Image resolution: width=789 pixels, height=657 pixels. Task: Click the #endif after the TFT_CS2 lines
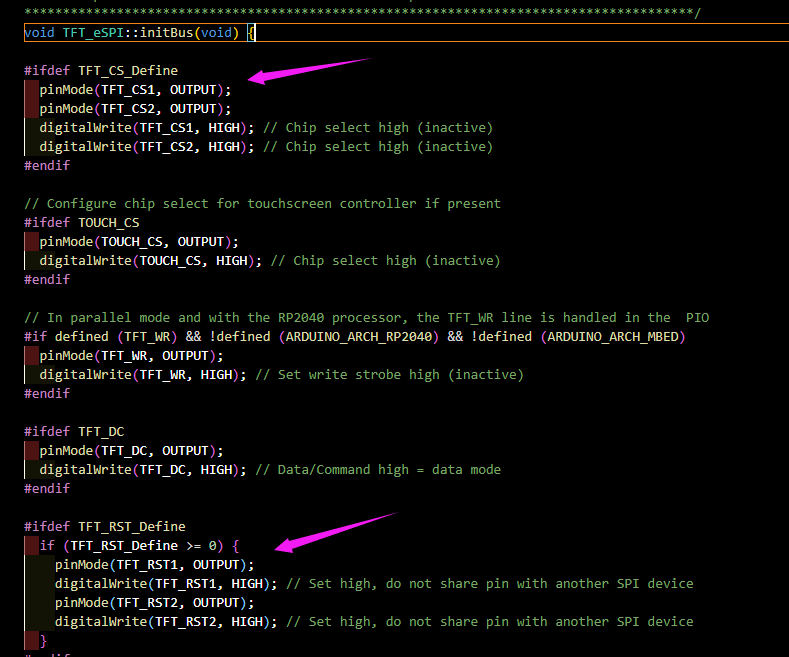click(47, 166)
